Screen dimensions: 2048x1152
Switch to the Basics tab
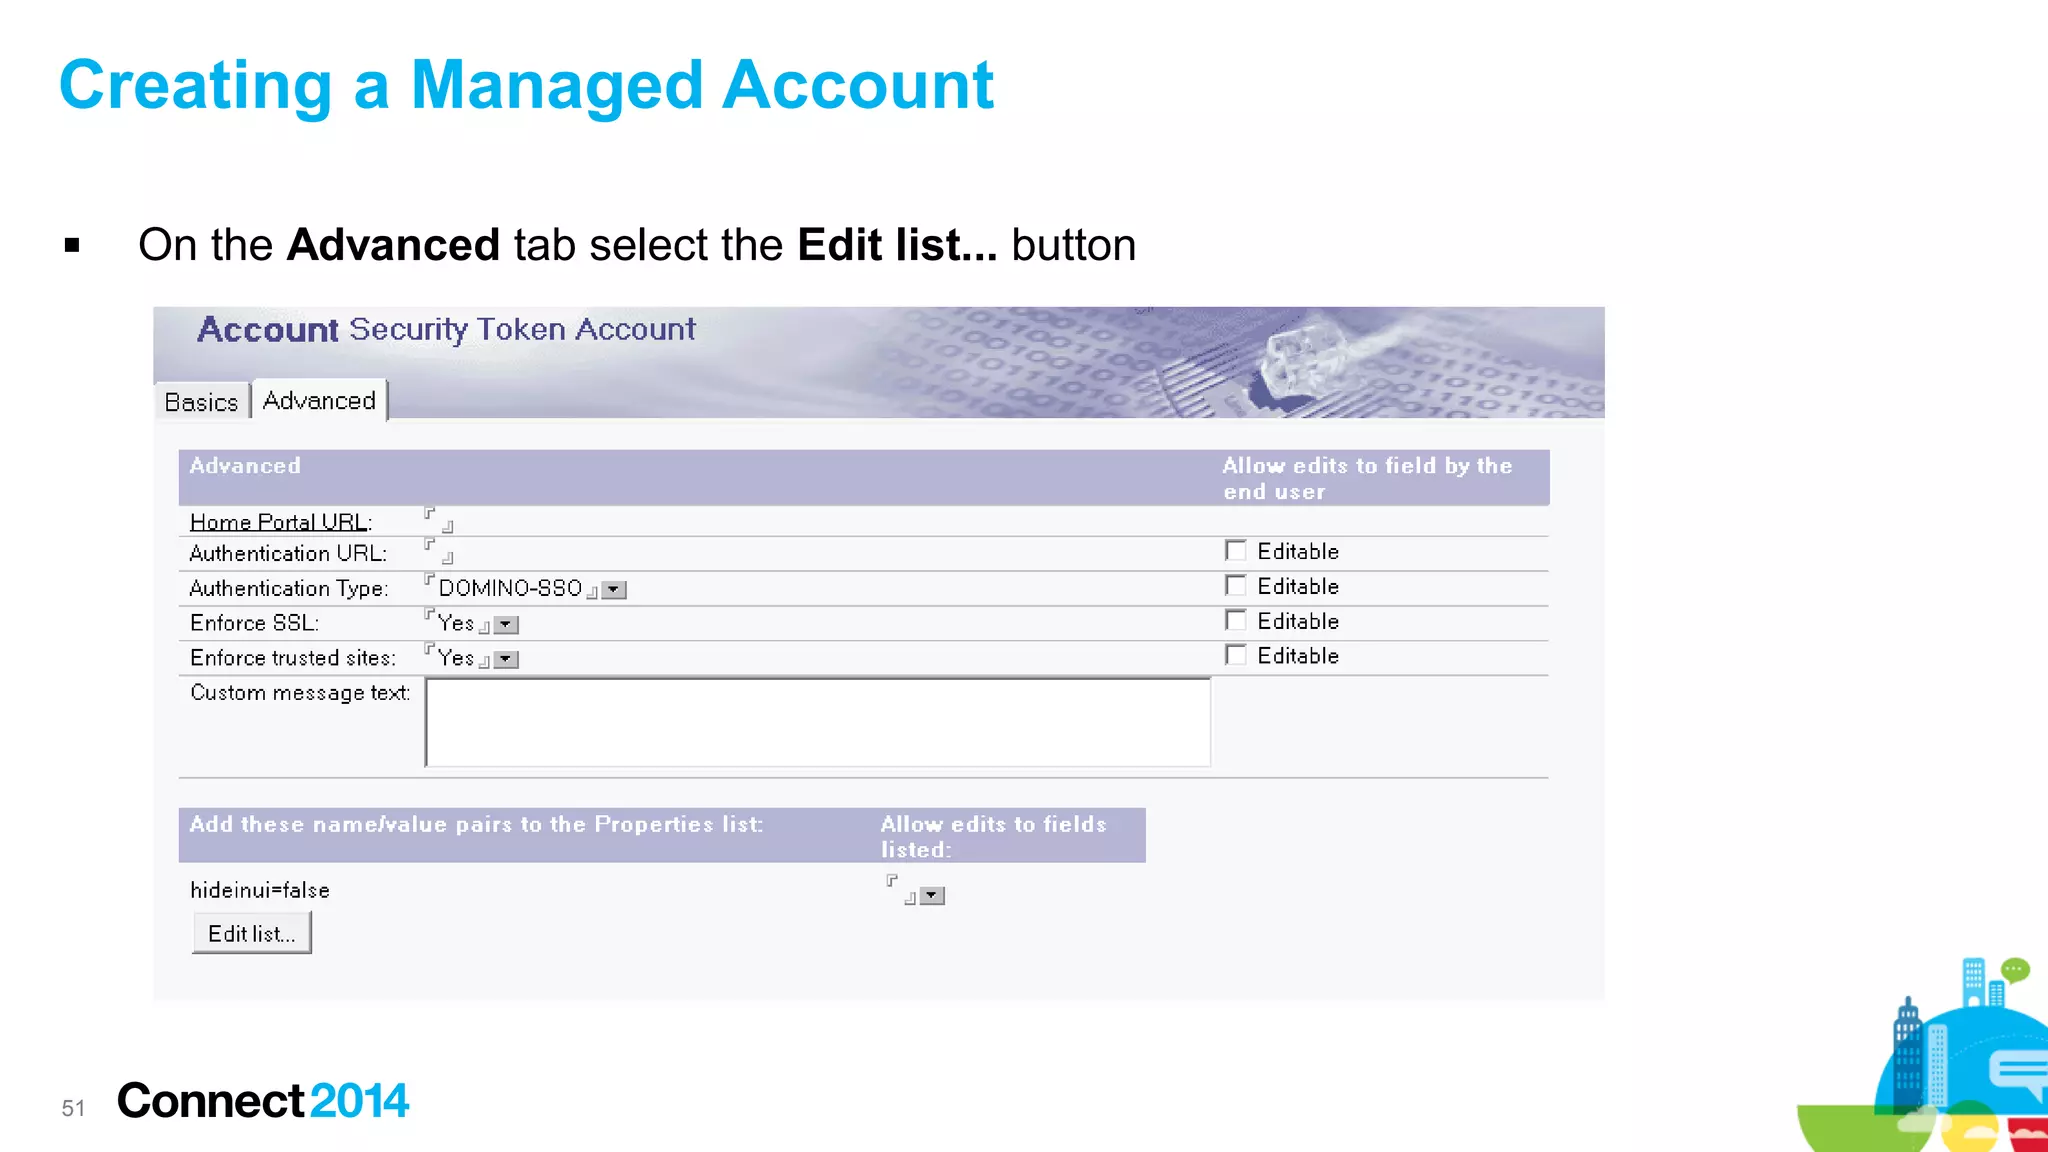coord(201,402)
